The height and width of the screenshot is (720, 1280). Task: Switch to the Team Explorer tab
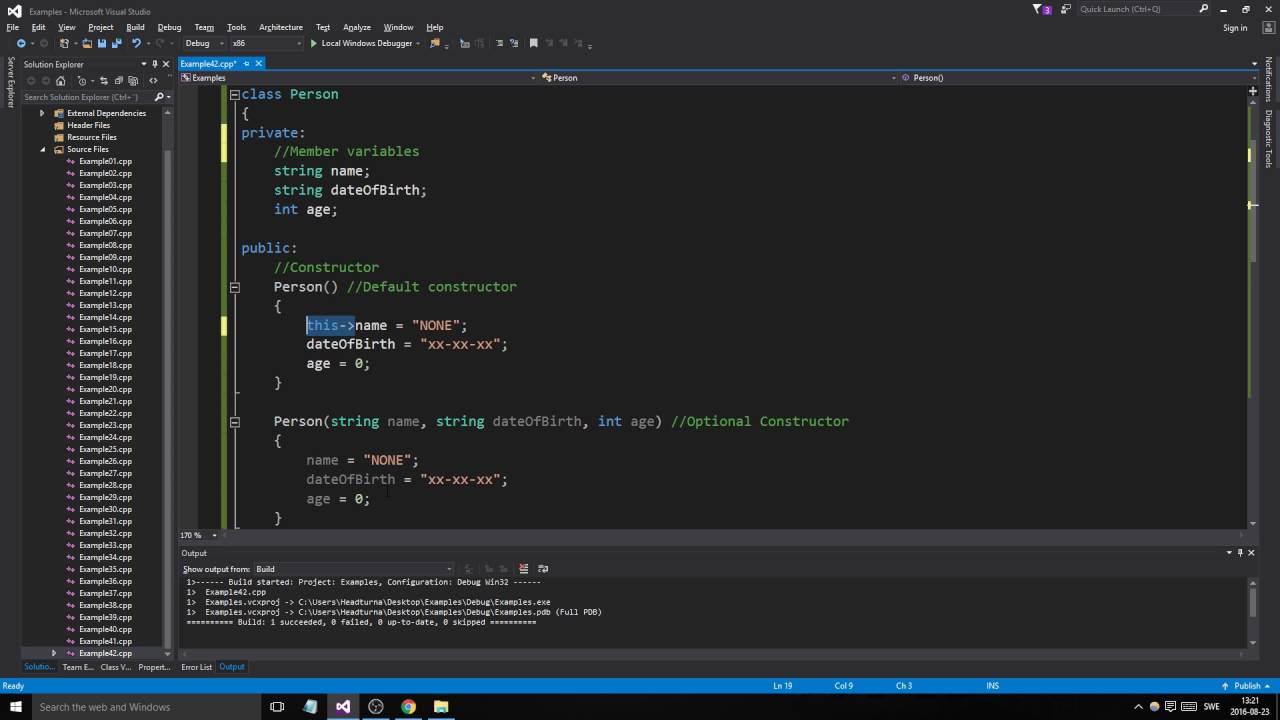tap(77, 667)
